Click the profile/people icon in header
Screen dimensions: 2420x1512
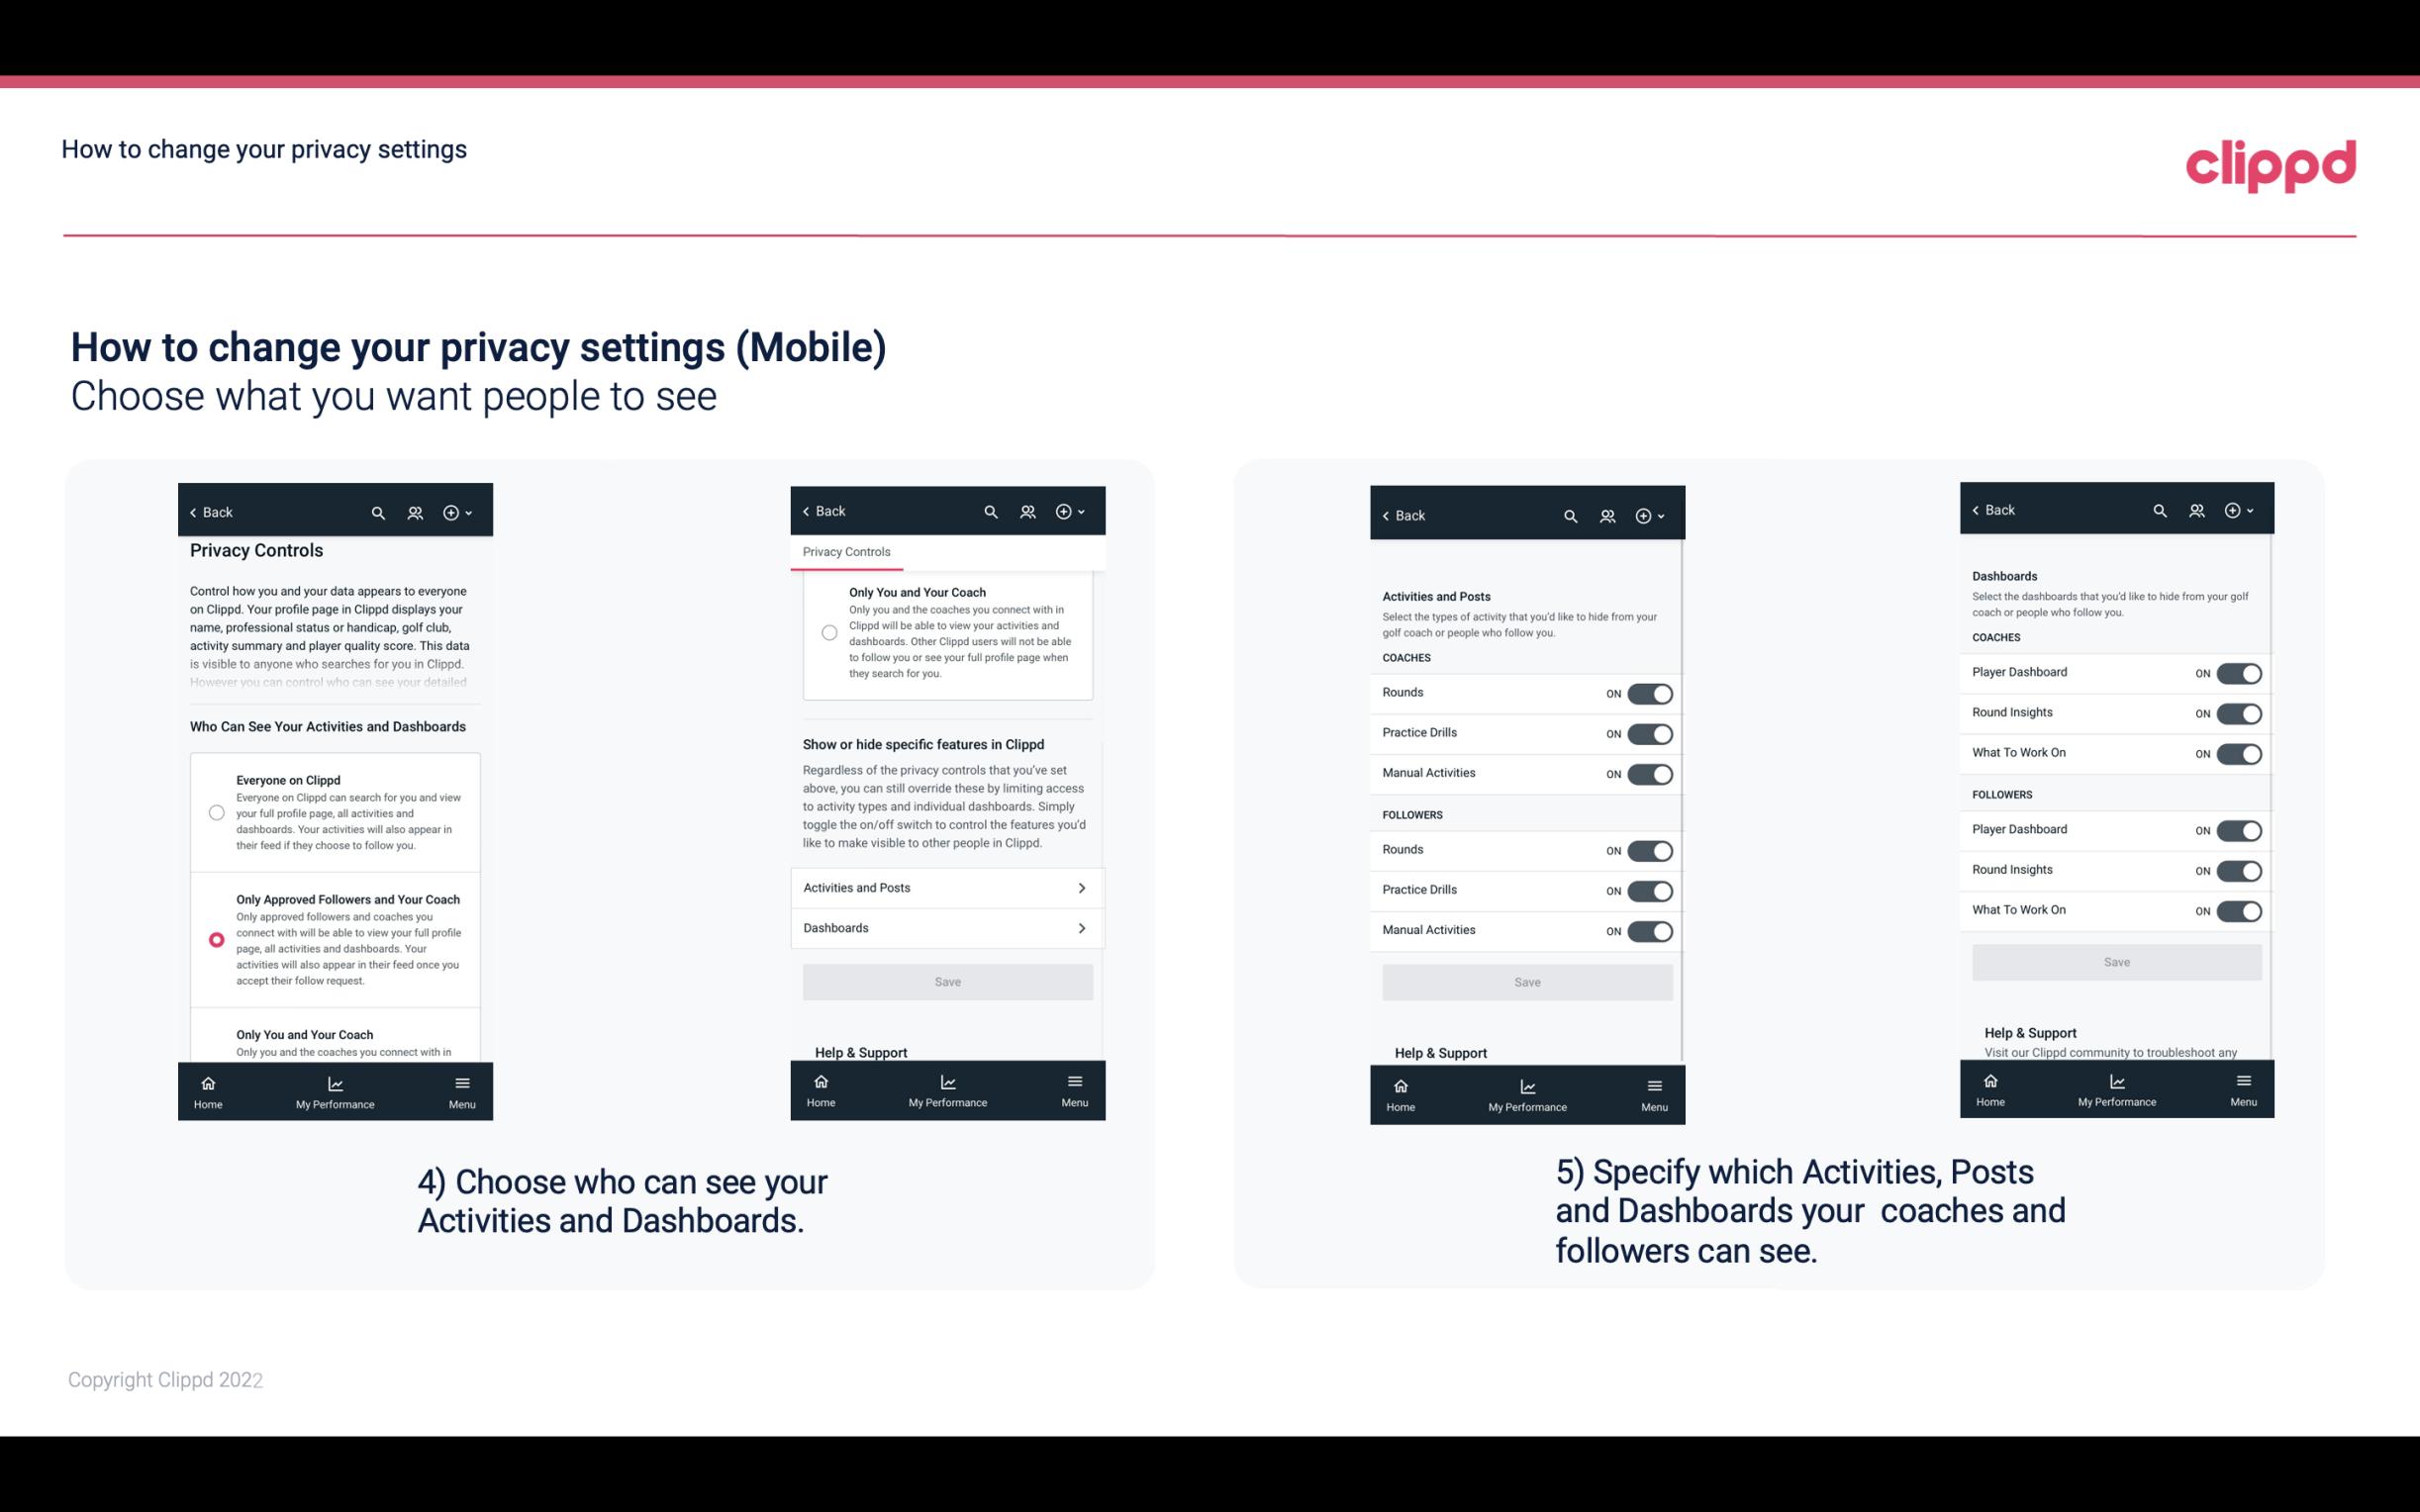coord(413,511)
